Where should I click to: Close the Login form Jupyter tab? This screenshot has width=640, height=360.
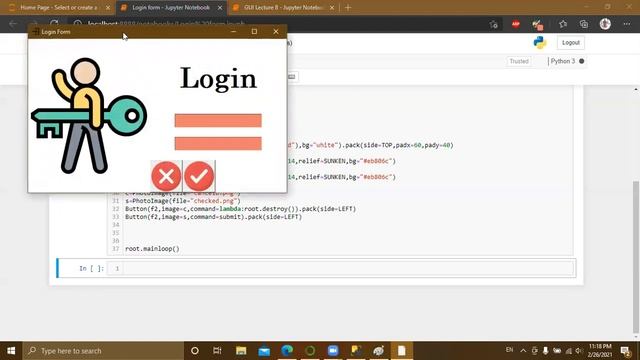[220, 8]
